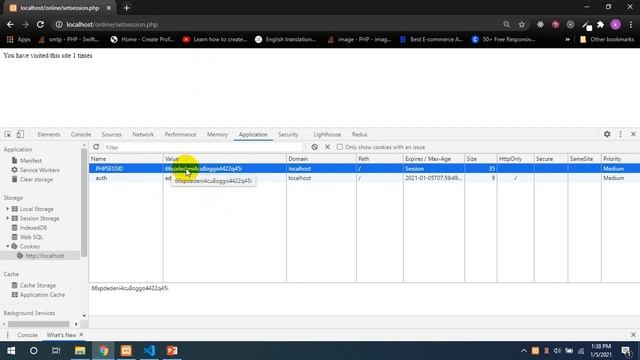Open the Security tab
Image resolution: width=640 pixels, height=360 pixels.
[x=288, y=134]
